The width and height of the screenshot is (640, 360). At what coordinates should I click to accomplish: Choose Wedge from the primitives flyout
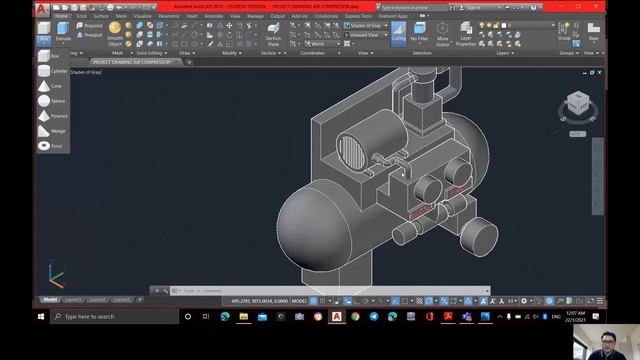52,131
